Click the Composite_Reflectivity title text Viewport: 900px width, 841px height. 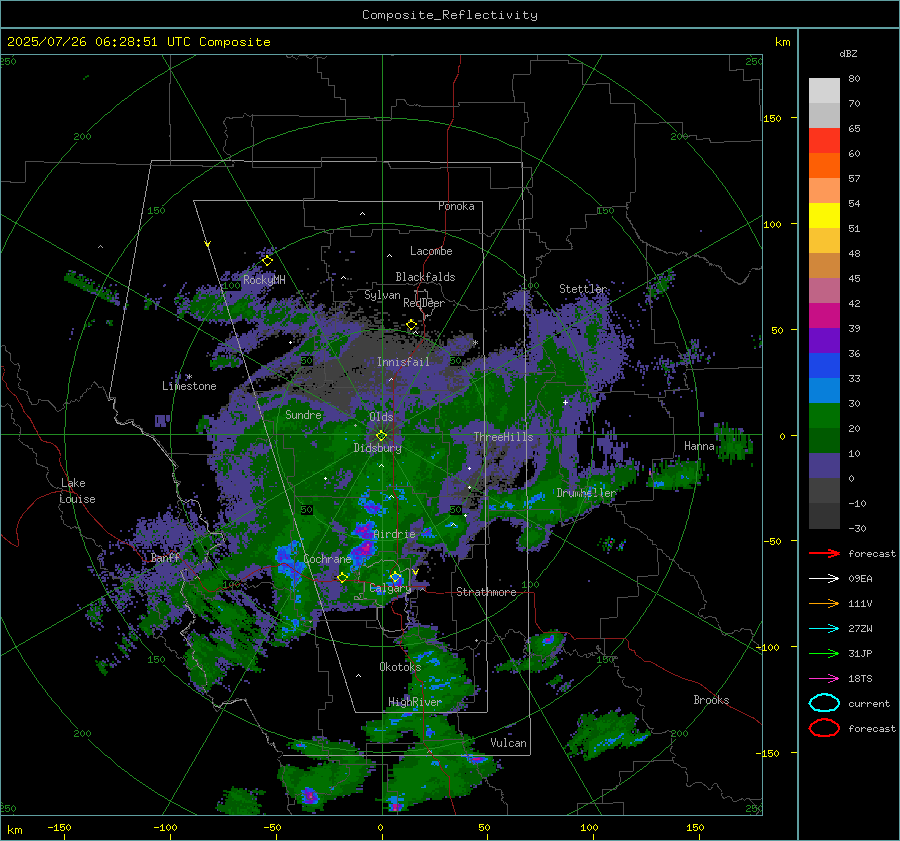tap(449, 15)
